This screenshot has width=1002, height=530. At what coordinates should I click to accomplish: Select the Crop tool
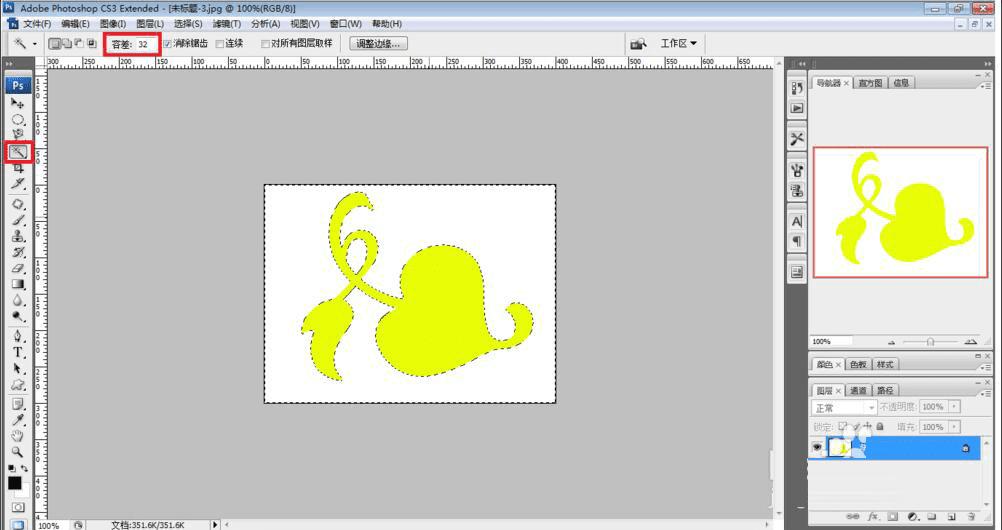point(17,168)
